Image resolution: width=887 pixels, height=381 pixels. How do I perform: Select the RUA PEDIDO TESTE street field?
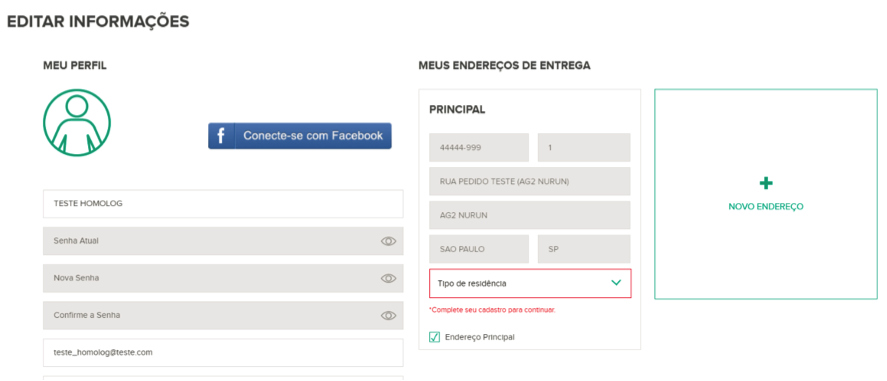pos(530,181)
